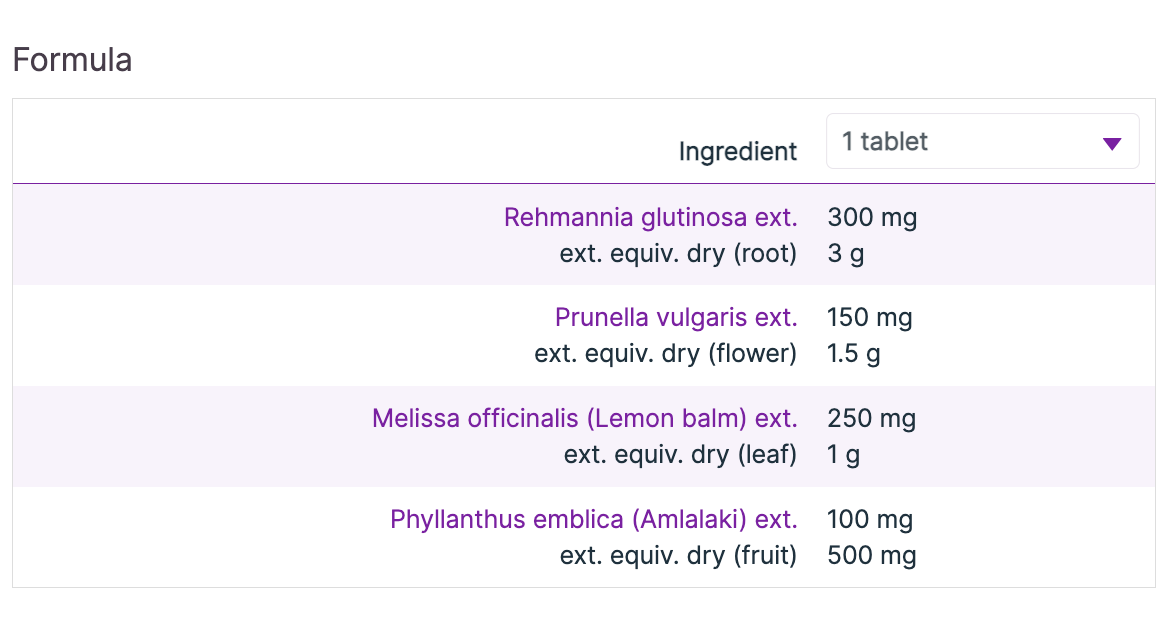Click the purple dropdown arrow triangle
The width and height of the screenshot is (1172, 642).
(1111, 144)
